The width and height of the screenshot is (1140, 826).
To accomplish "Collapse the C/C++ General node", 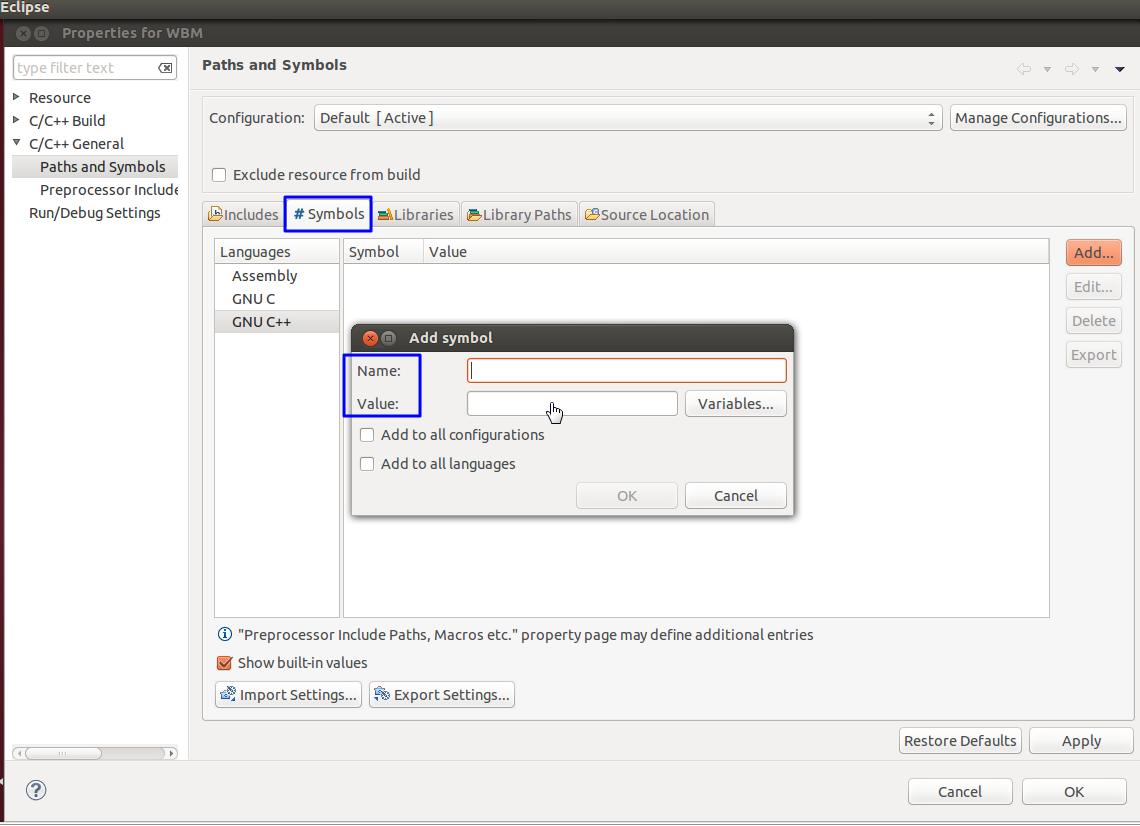I will tap(17, 143).
